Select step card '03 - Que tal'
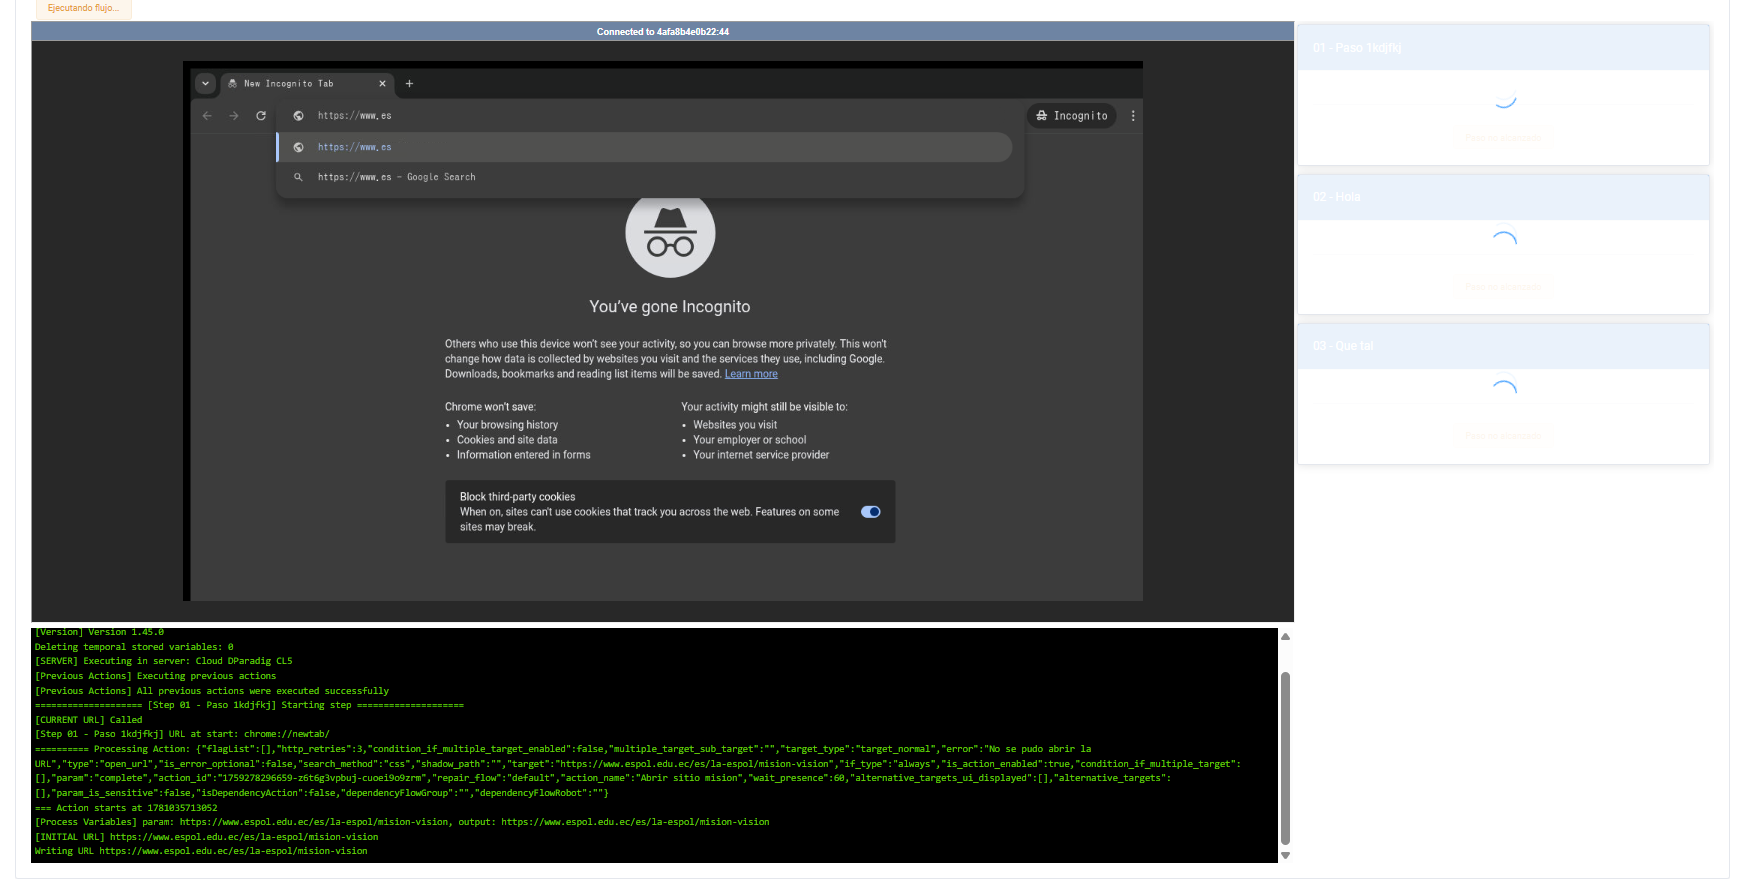 coord(1503,393)
